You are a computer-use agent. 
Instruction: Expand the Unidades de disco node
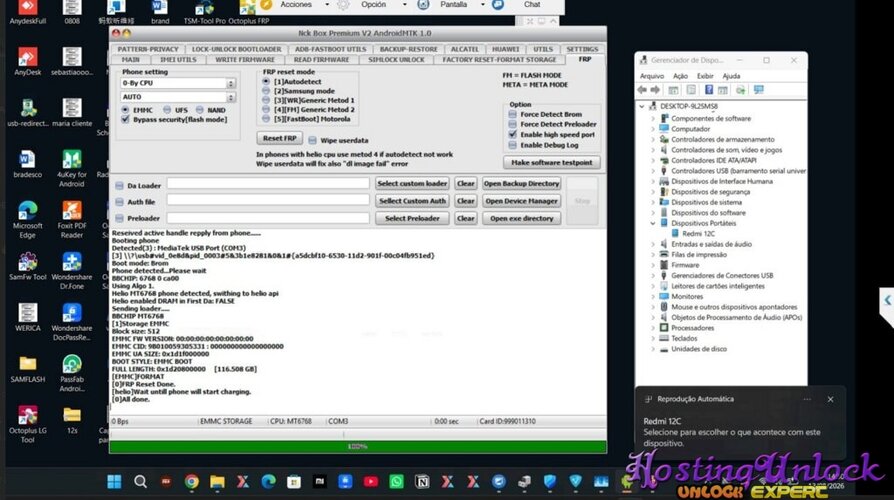click(653, 349)
